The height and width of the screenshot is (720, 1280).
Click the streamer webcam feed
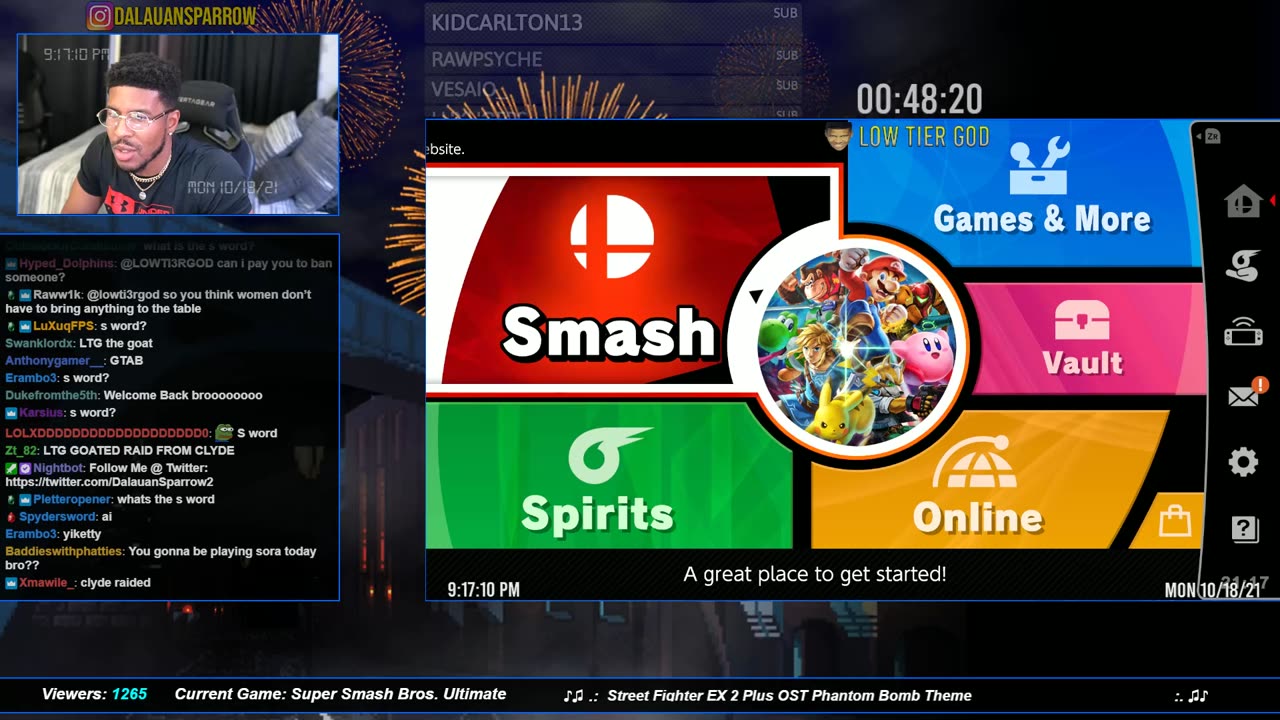pyautogui.click(x=178, y=125)
